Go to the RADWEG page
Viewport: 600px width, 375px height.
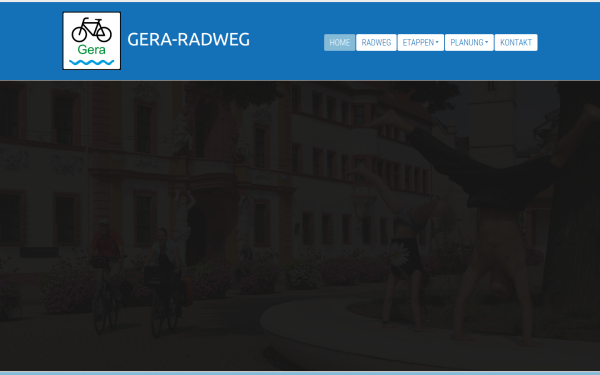(376, 42)
